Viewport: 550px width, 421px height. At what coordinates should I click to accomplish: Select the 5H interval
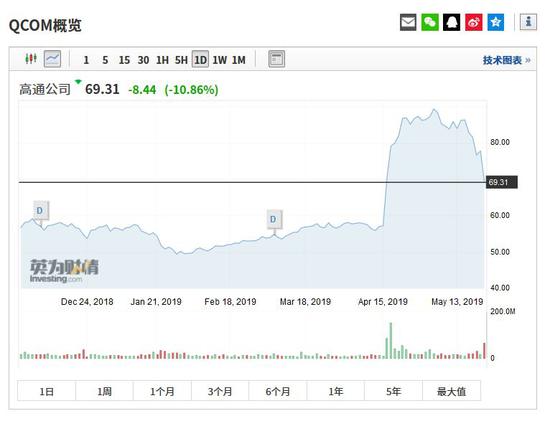(181, 60)
